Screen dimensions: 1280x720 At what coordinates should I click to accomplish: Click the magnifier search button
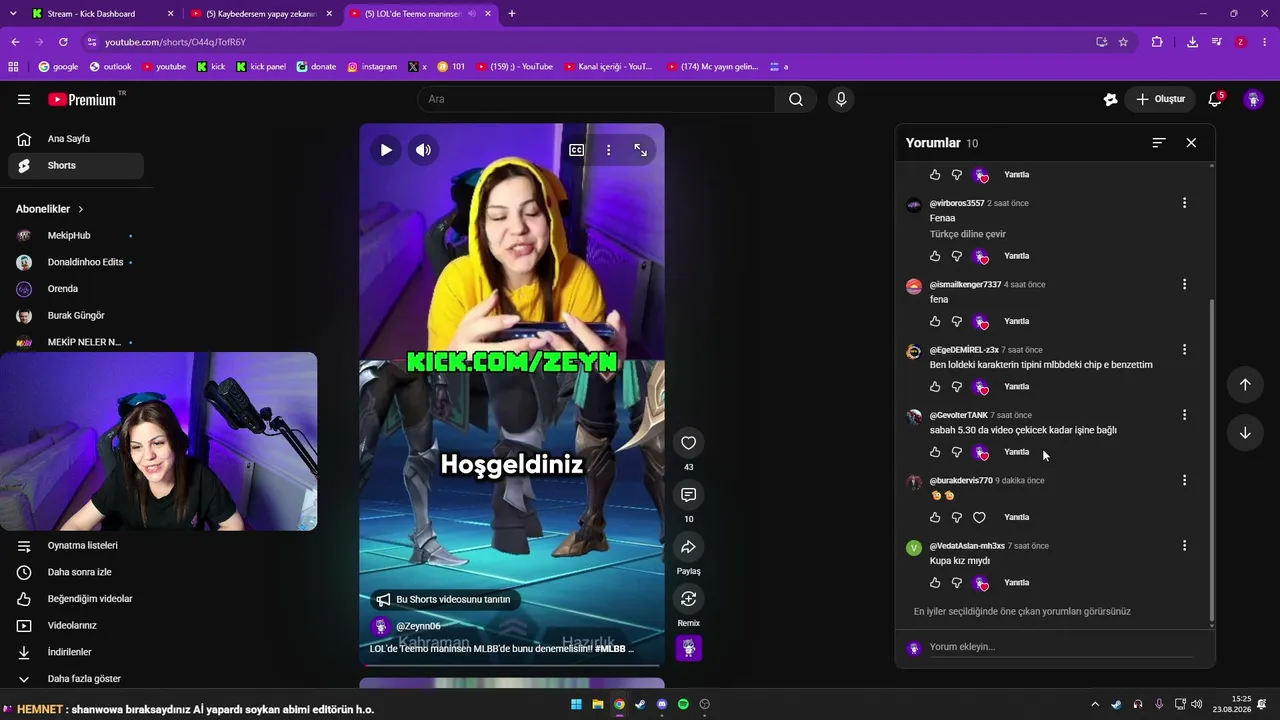pyautogui.click(x=796, y=99)
